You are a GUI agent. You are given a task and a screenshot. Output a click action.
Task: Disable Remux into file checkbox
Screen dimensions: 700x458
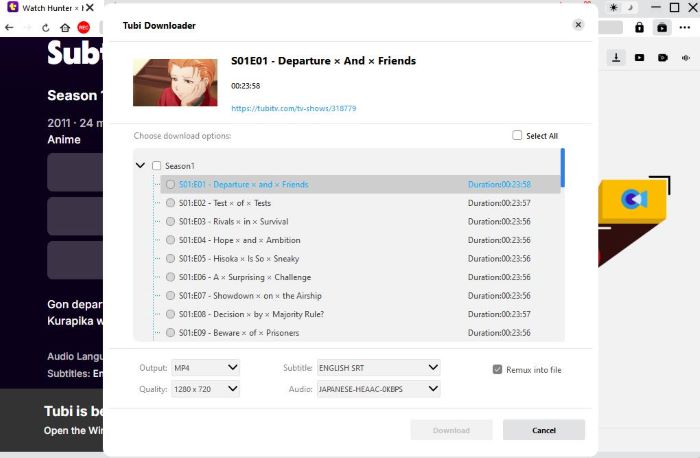click(x=498, y=369)
